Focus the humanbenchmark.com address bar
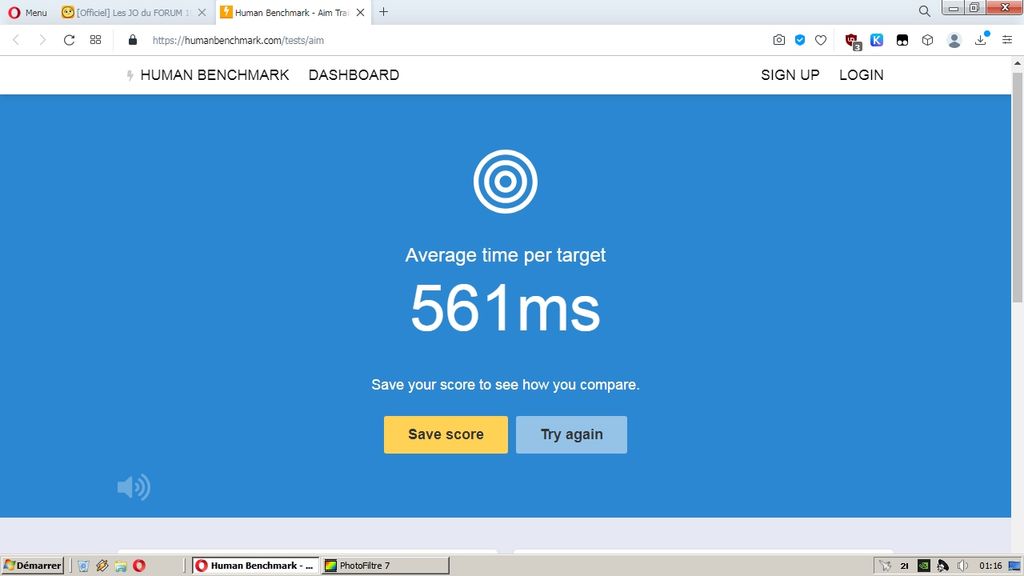Image resolution: width=1024 pixels, height=576 pixels. [x=238, y=40]
